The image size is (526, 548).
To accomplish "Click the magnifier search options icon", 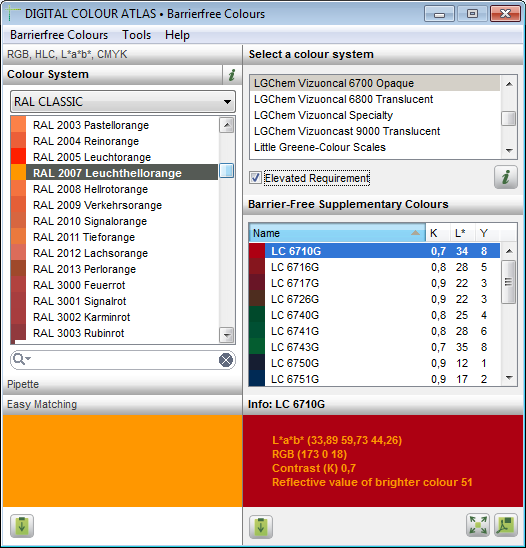I will coord(22,359).
